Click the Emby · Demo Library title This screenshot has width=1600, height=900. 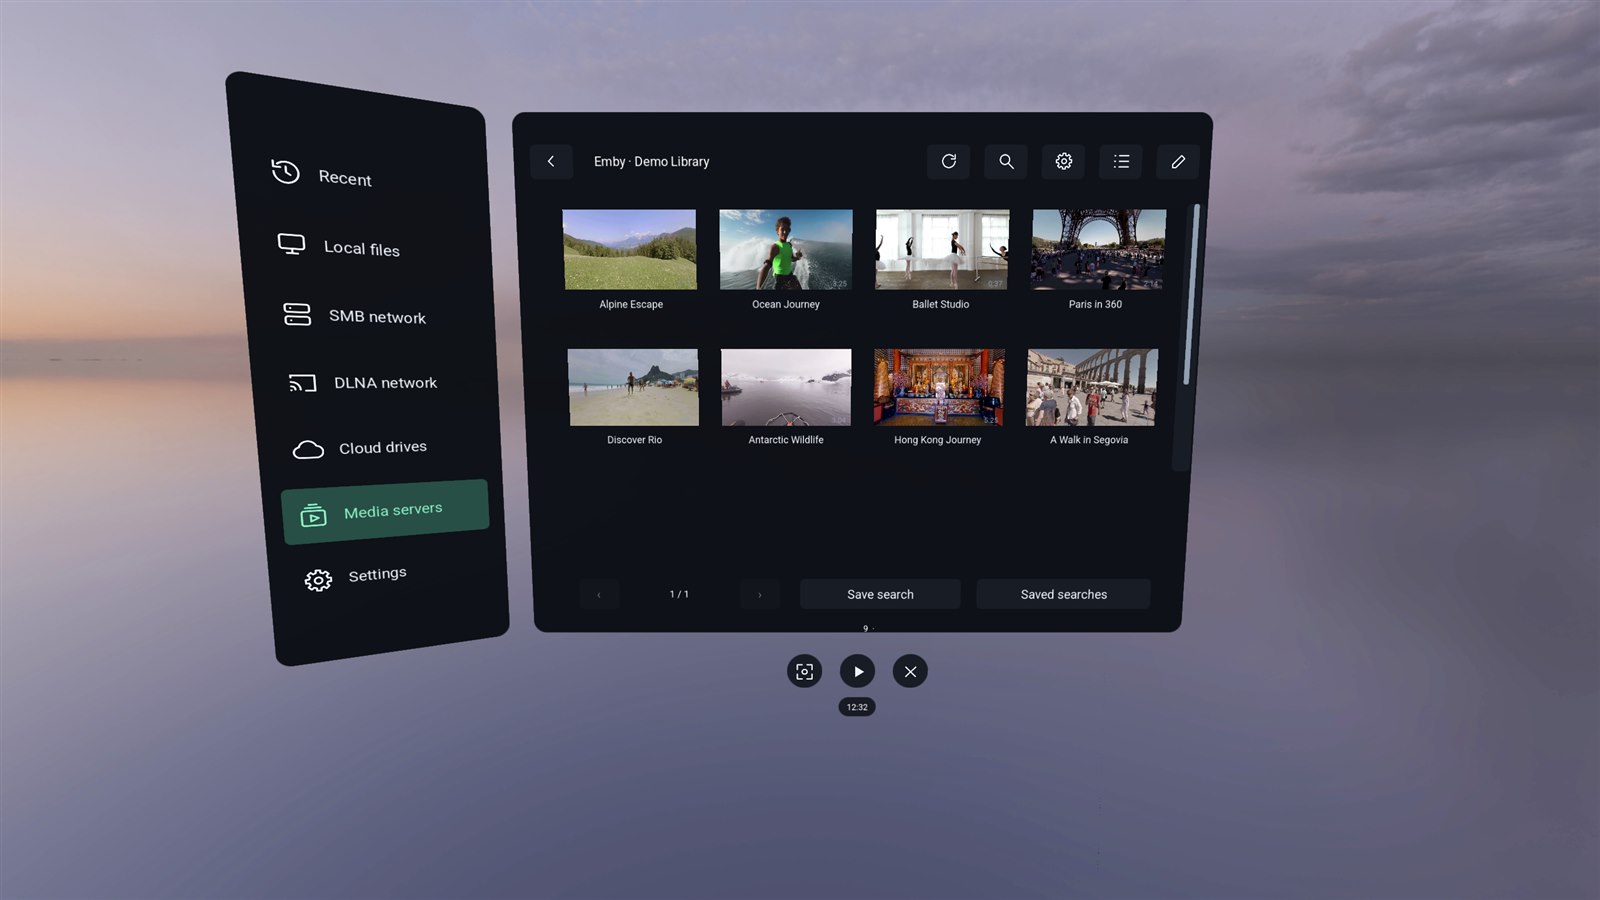pos(651,161)
